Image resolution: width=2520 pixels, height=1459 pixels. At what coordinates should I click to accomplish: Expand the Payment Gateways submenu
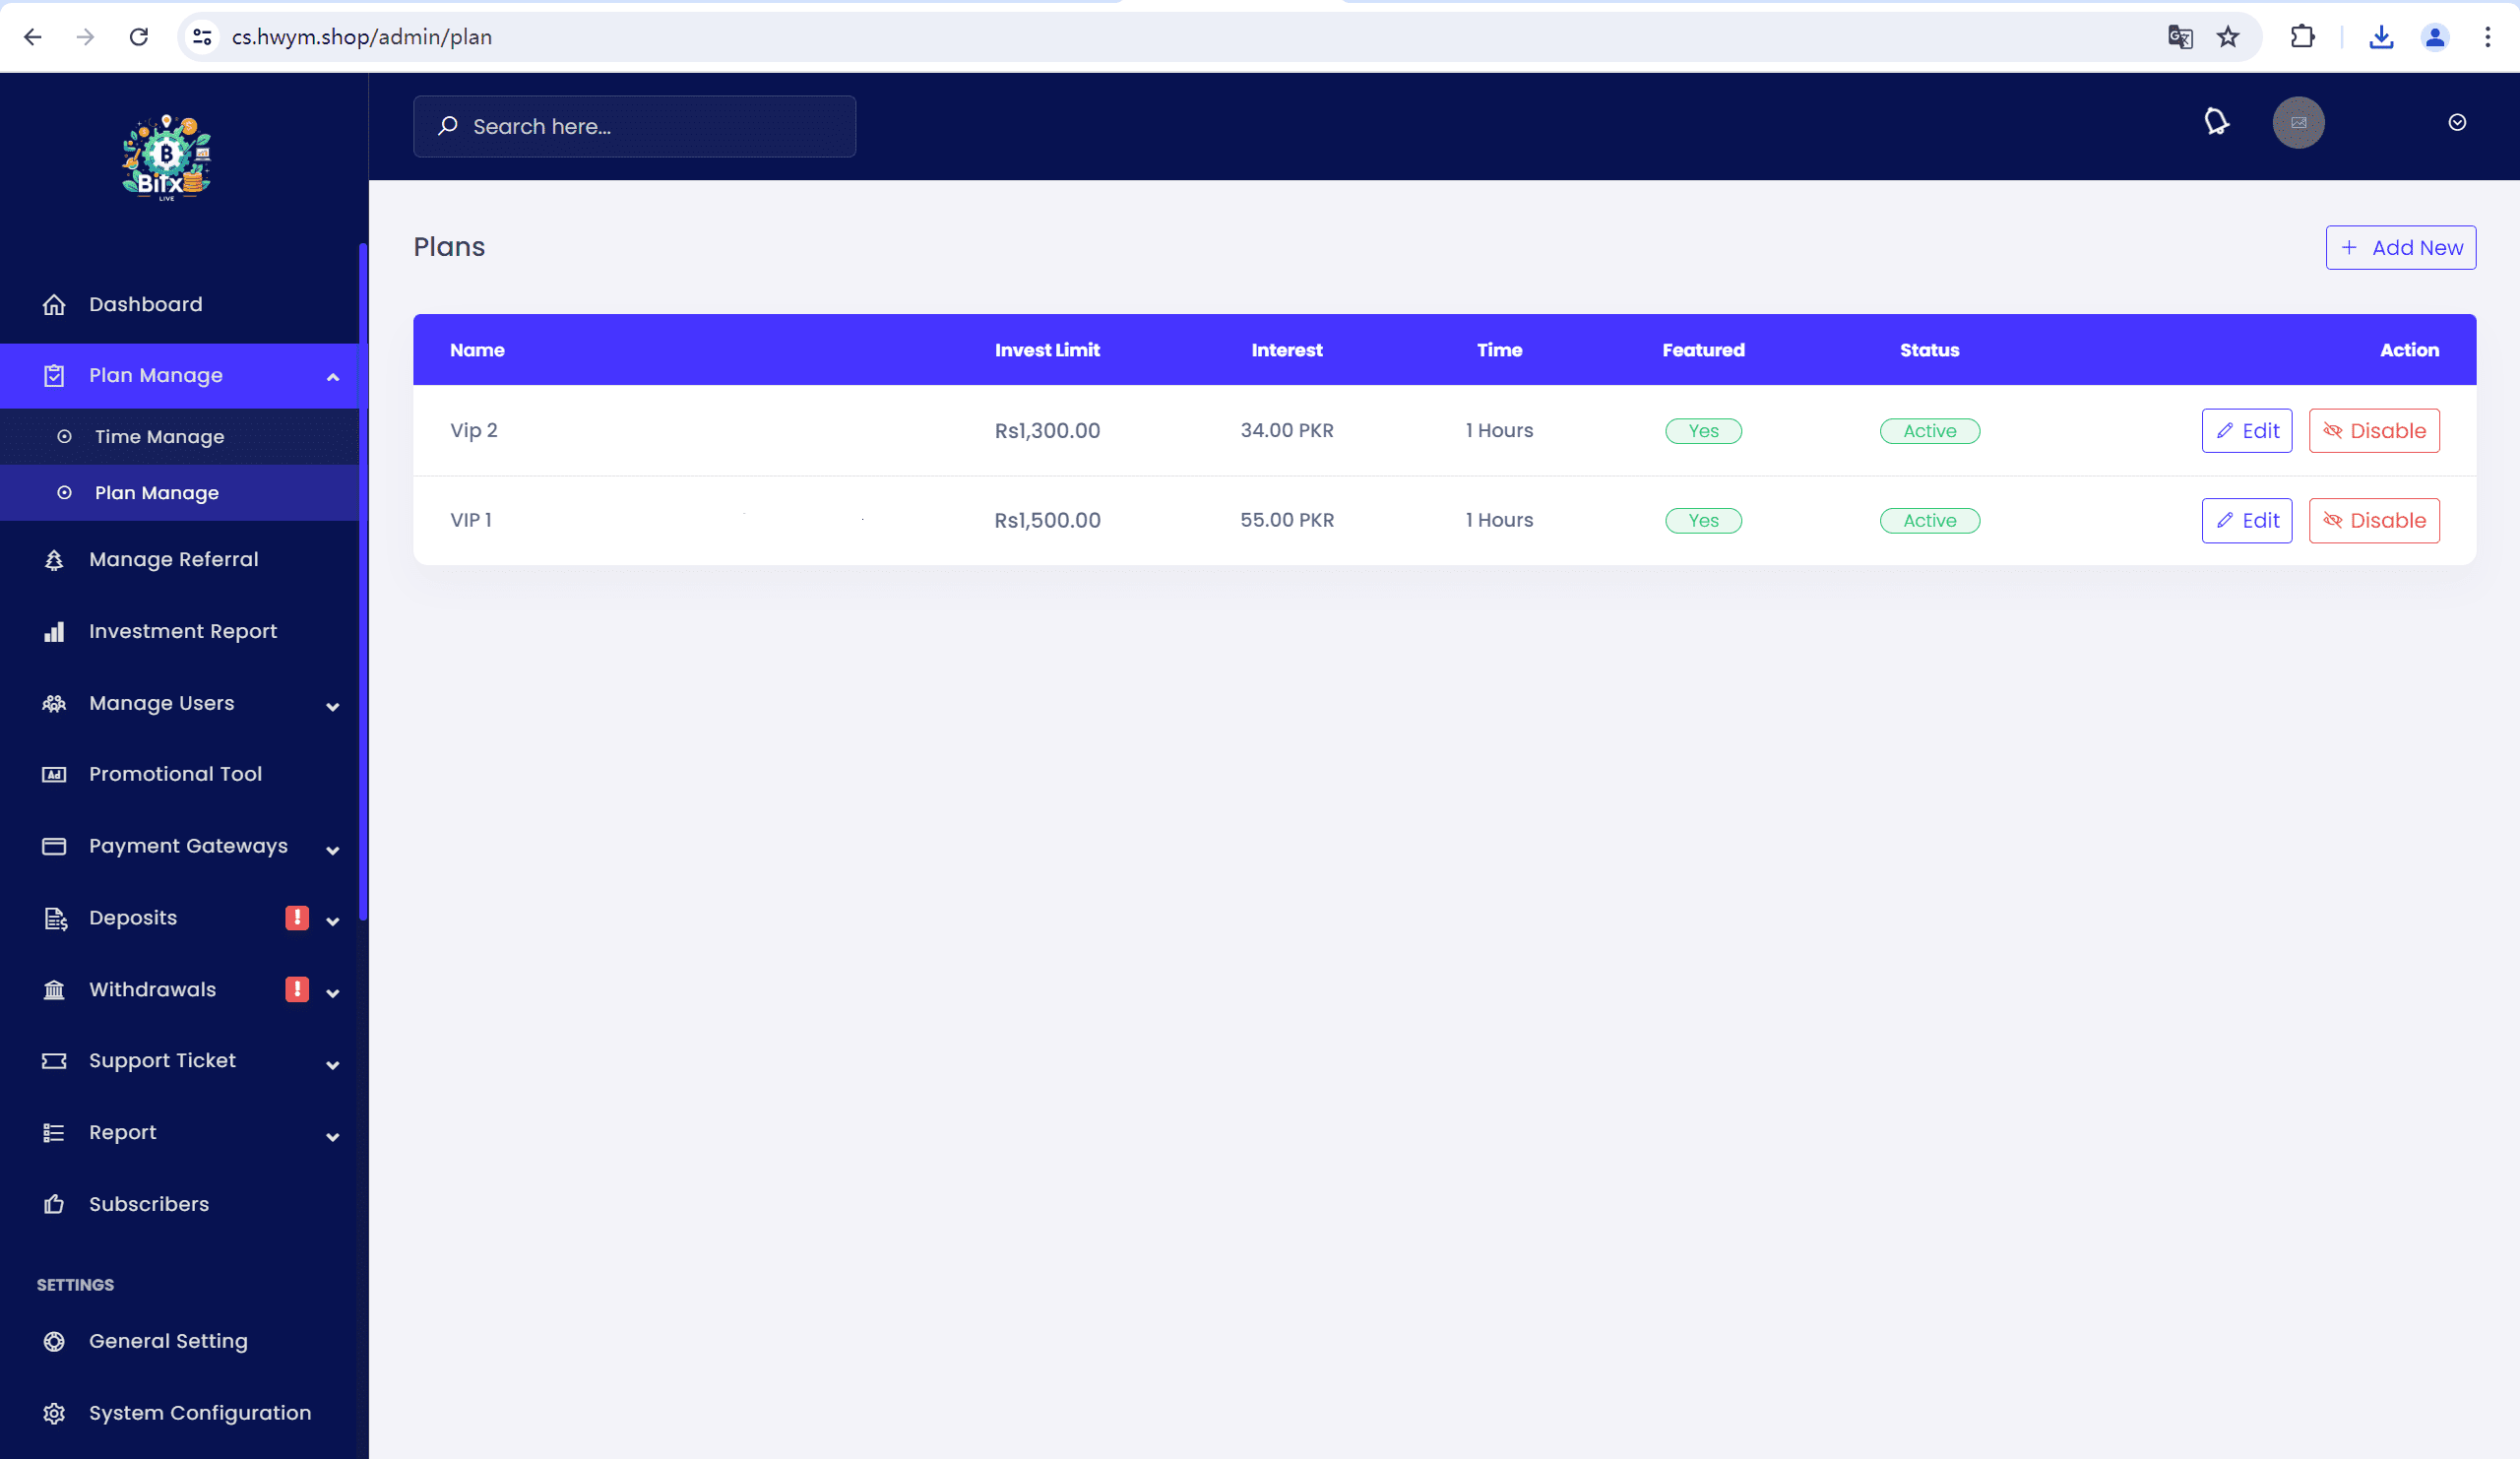click(333, 850)
